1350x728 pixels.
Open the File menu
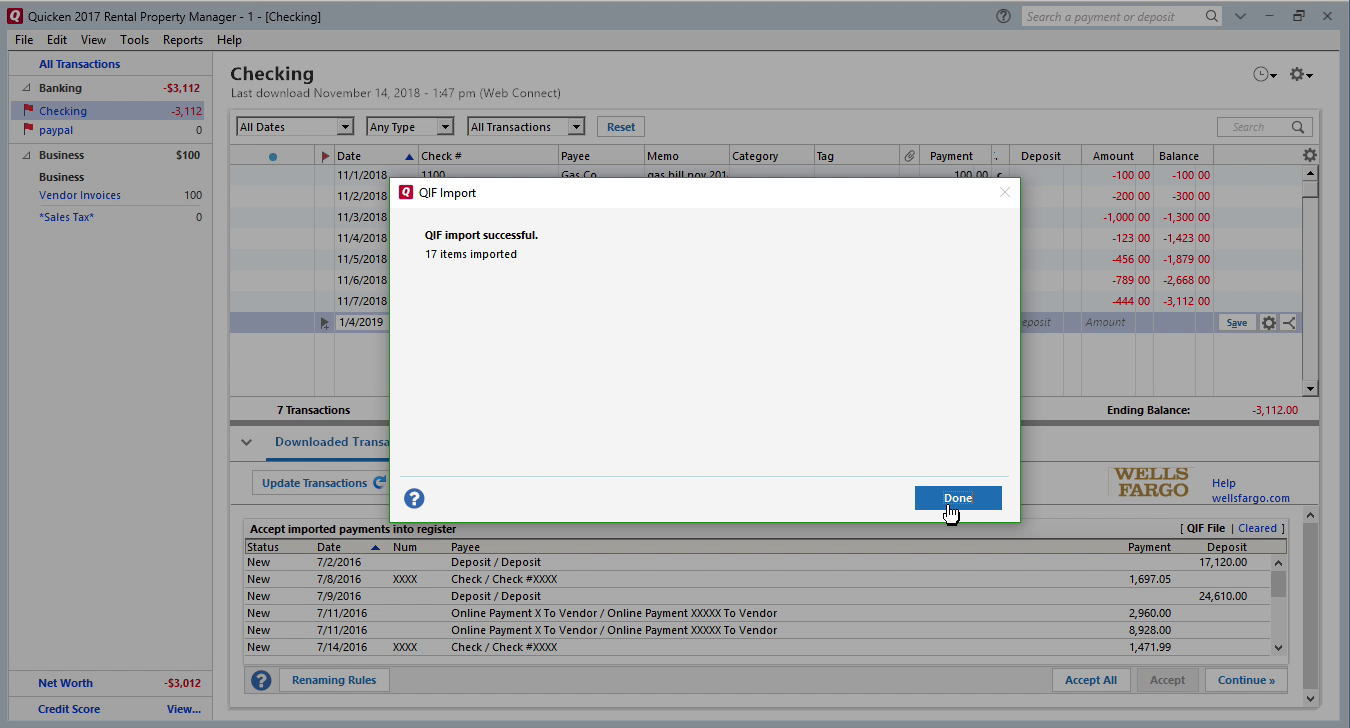[24, 40]
